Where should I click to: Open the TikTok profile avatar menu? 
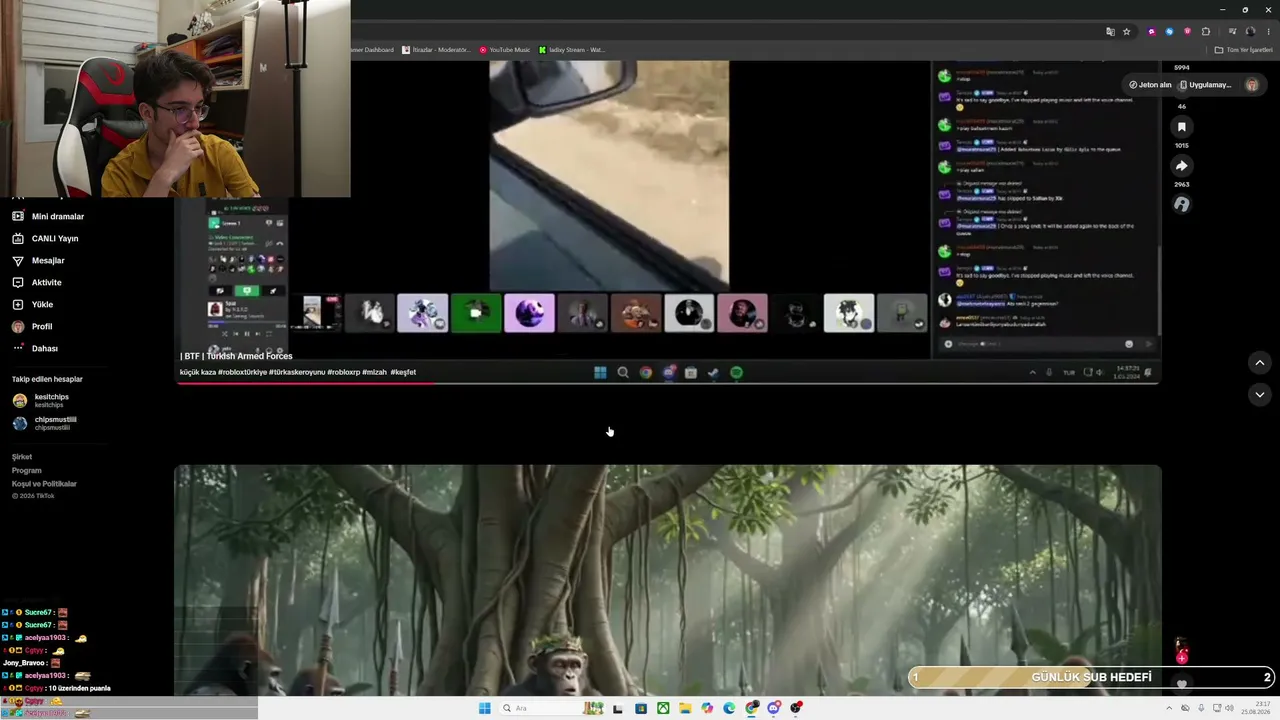[x=1251, y=85]
